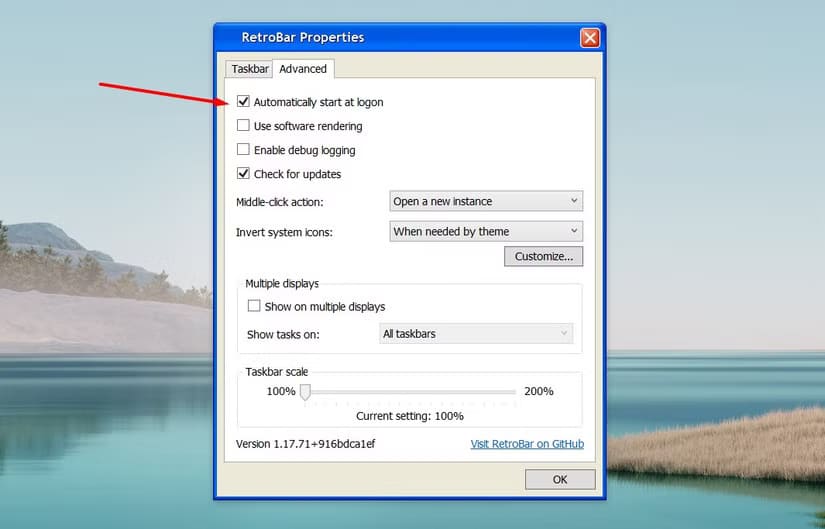Viewport: 825px width, 529px height.
Task: Open the Show tasks on dropdown
Action: pos(476,334)
